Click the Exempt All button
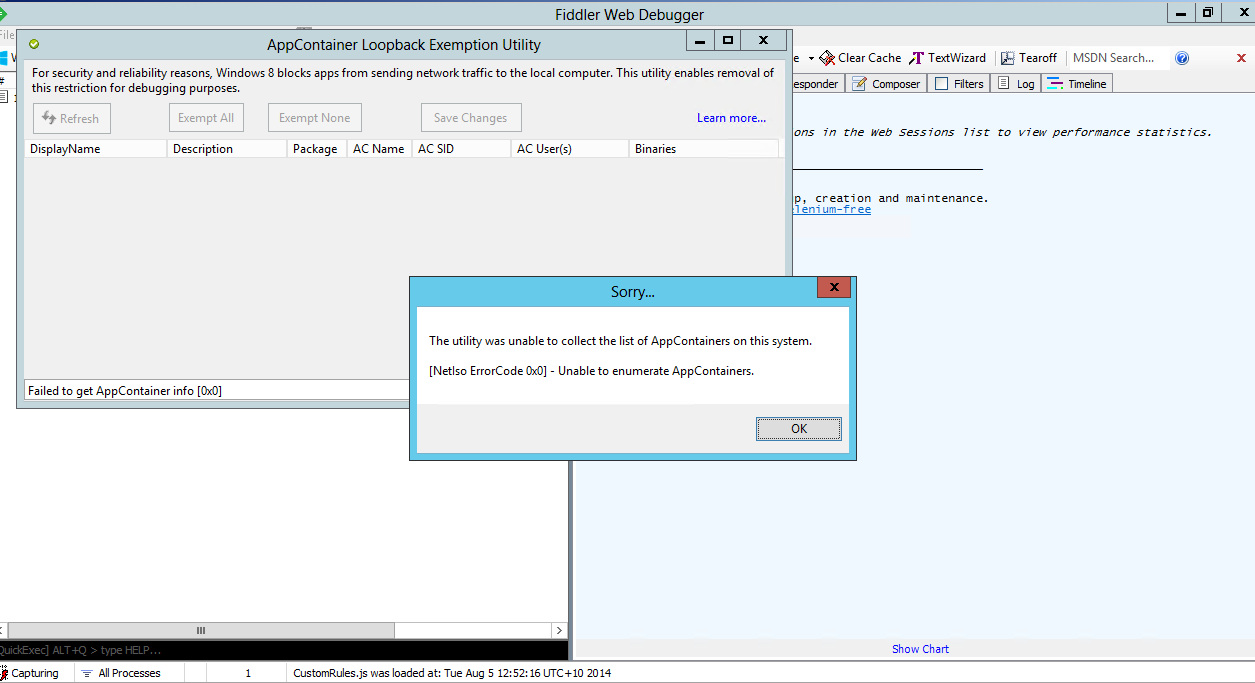This screenshot has width=1255, height=683. pyautogui.click(x=206, y=118)
